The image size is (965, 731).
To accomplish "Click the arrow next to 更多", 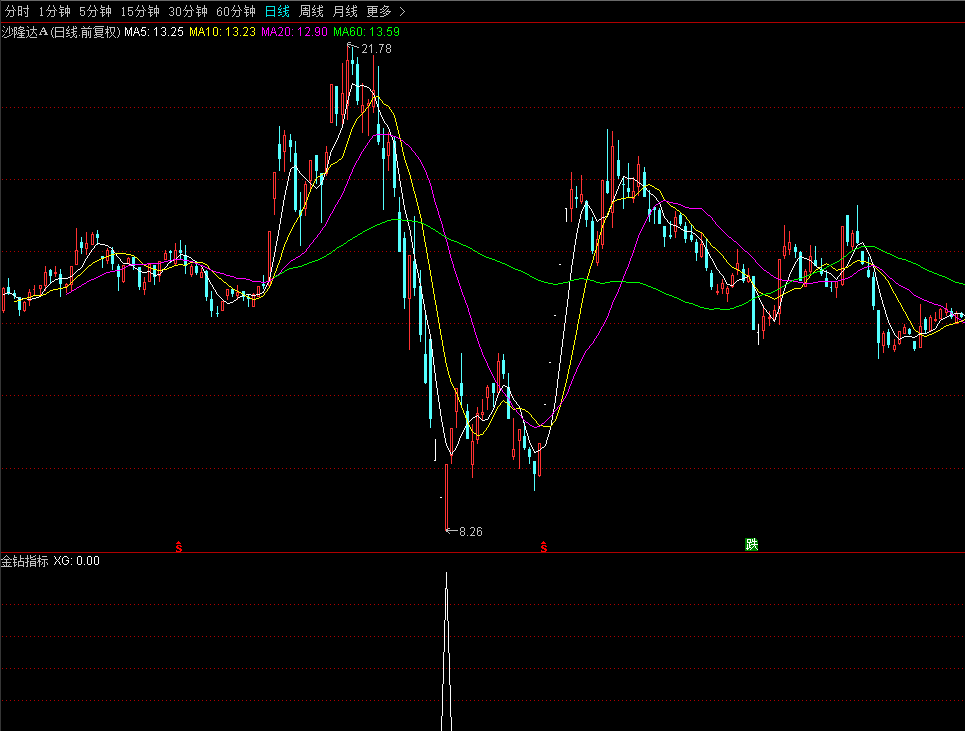I will click(x=402, y=11).
